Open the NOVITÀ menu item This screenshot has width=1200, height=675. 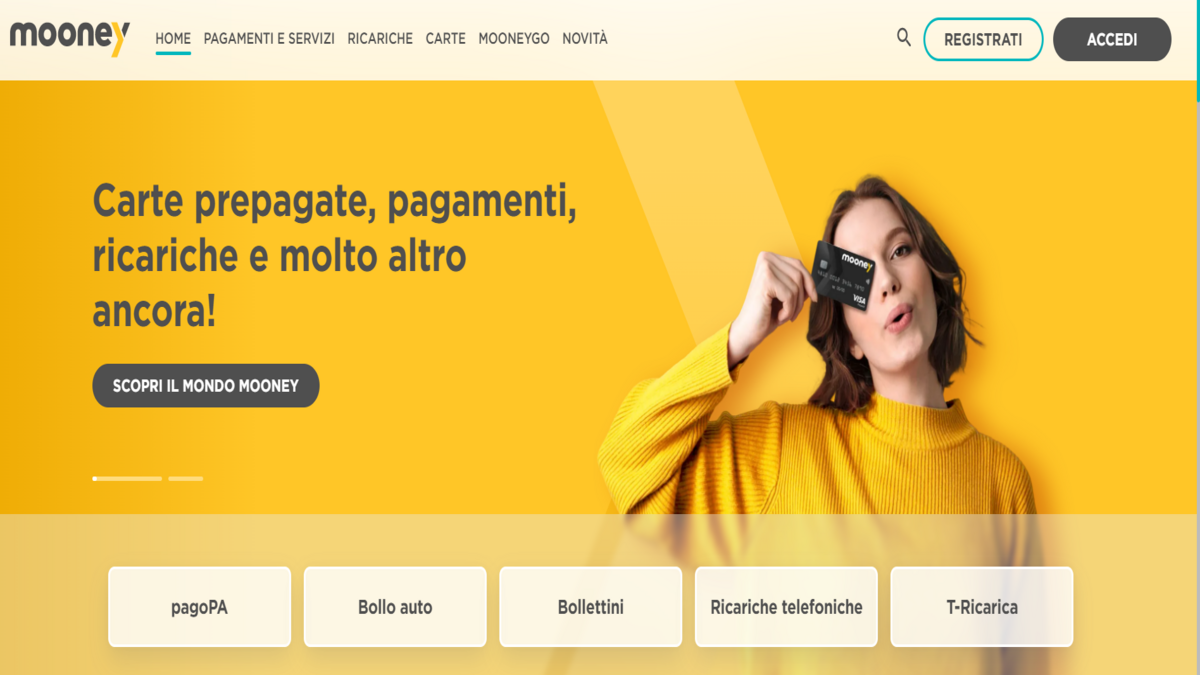click(x=585, y=39)
